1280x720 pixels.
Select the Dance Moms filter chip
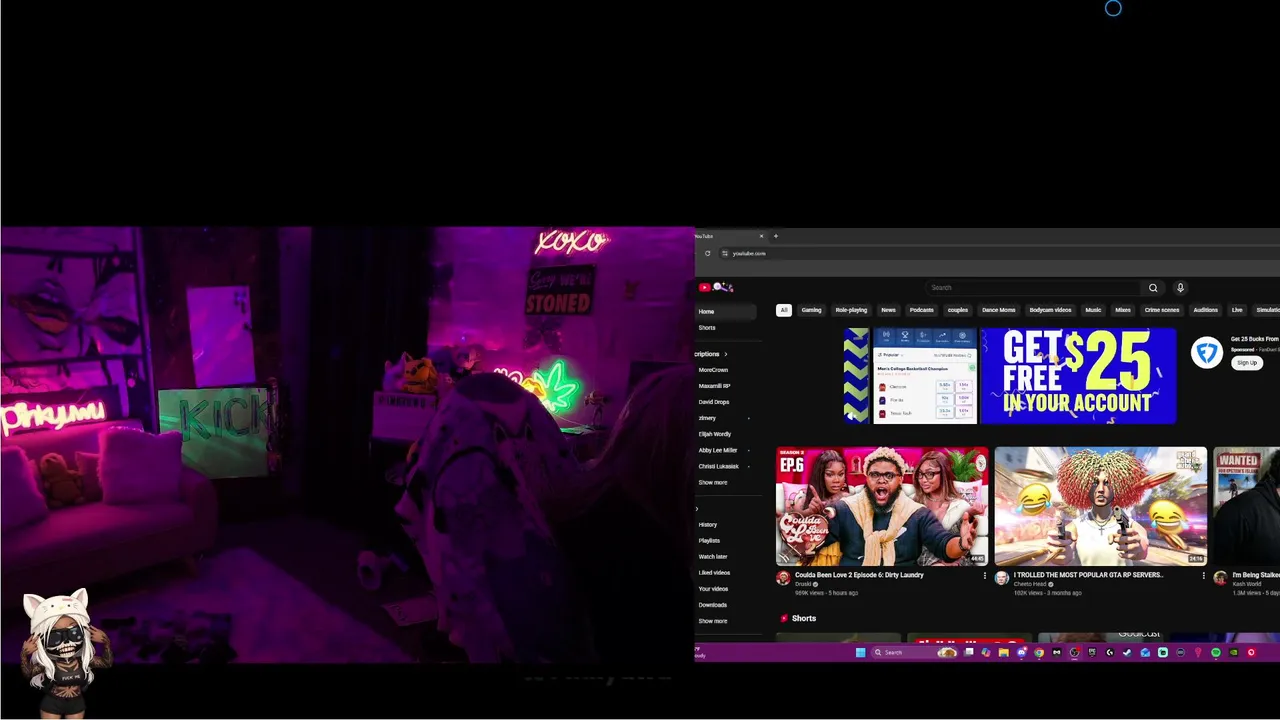click(998, 310)
